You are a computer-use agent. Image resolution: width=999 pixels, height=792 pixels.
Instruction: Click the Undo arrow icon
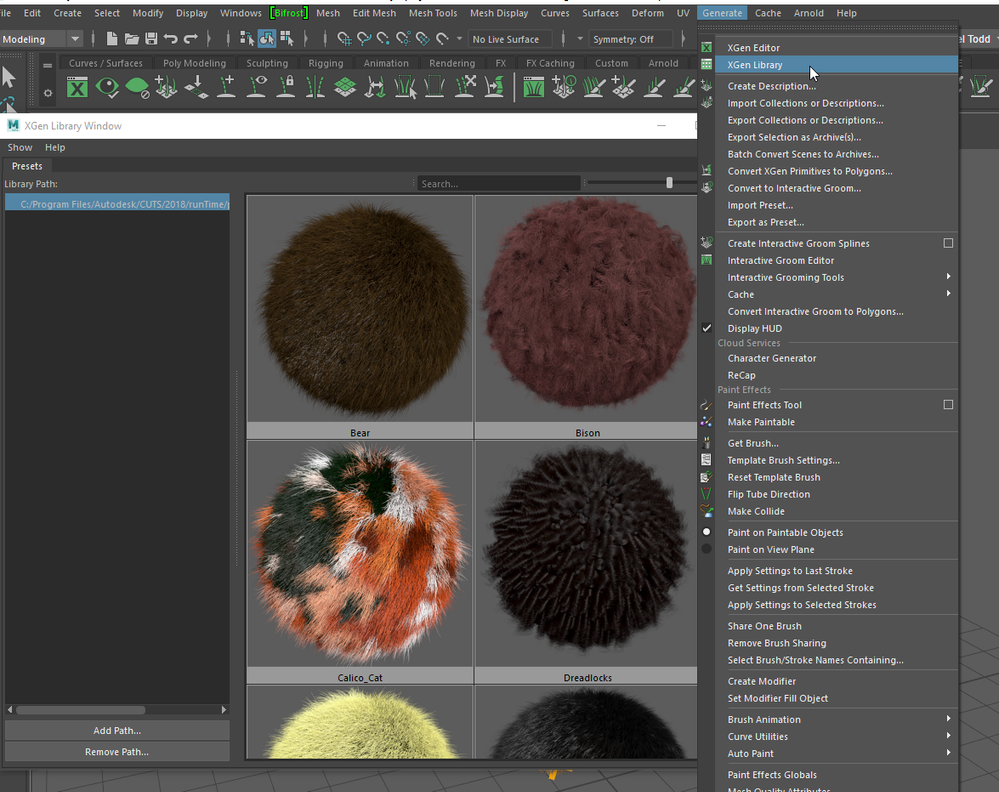point(170,39)
